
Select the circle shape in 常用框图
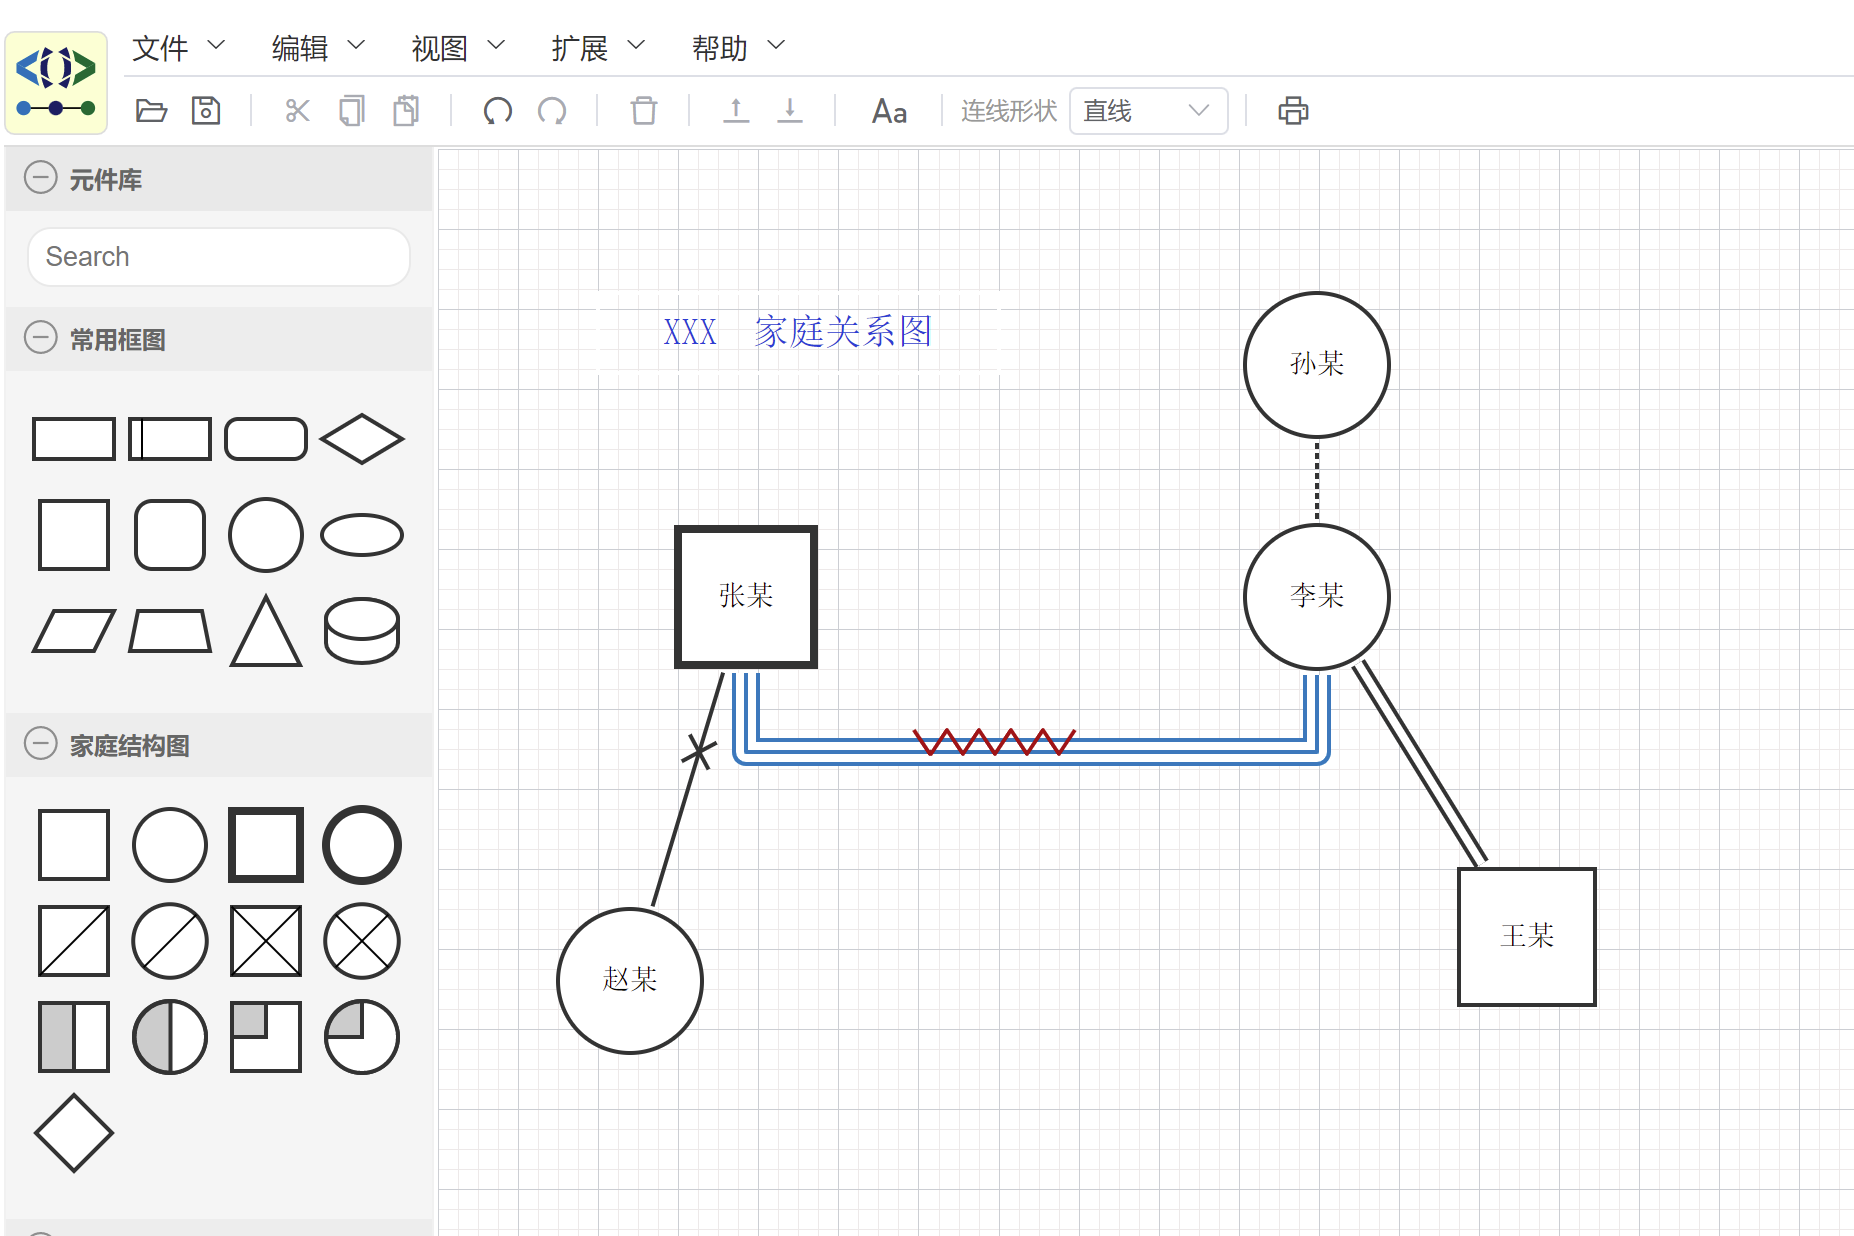click(266, 535)
